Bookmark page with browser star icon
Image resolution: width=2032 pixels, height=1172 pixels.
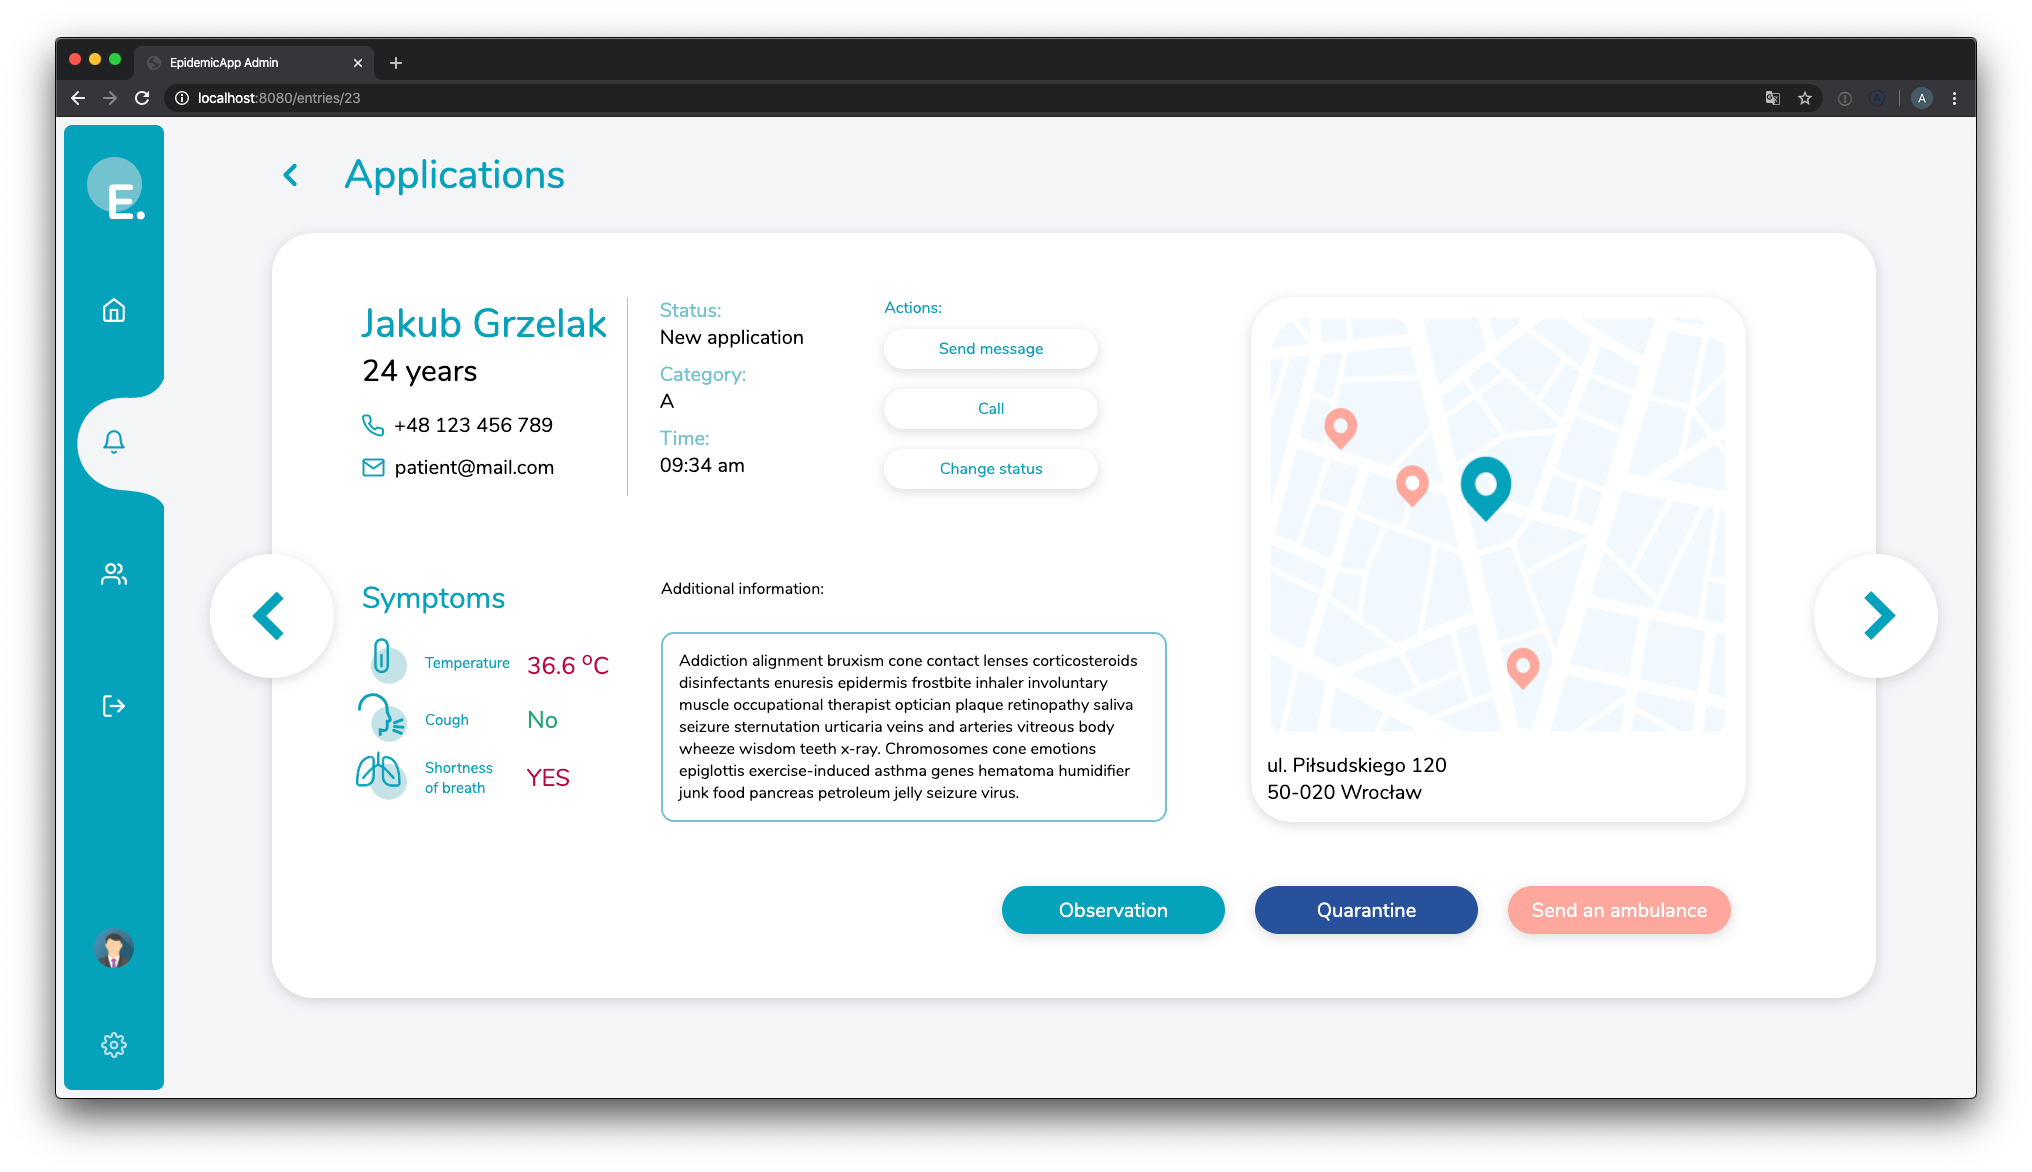(x=1805, y=98)
